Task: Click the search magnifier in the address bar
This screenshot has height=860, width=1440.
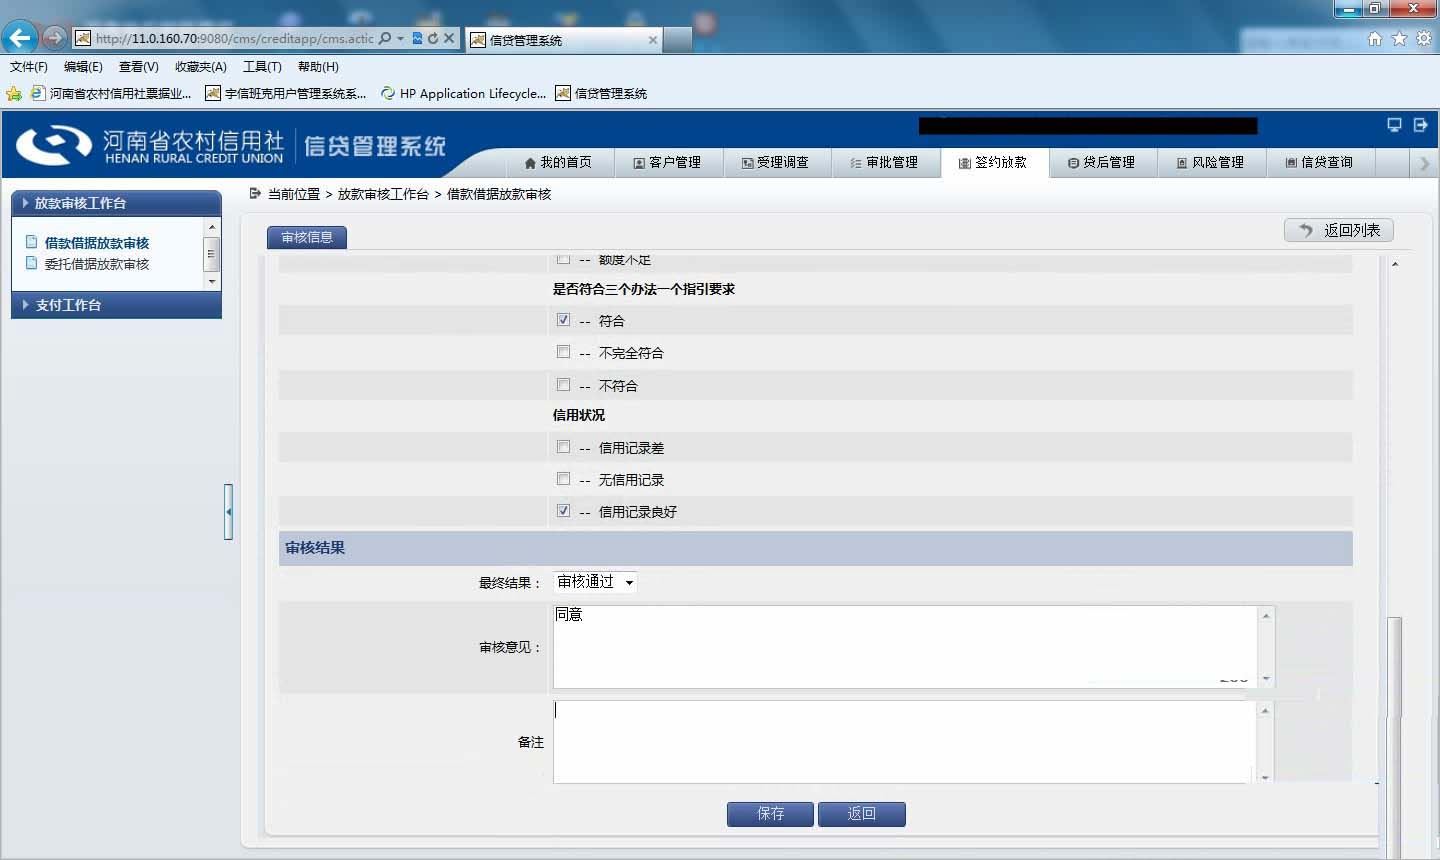Action: point(385,38)
